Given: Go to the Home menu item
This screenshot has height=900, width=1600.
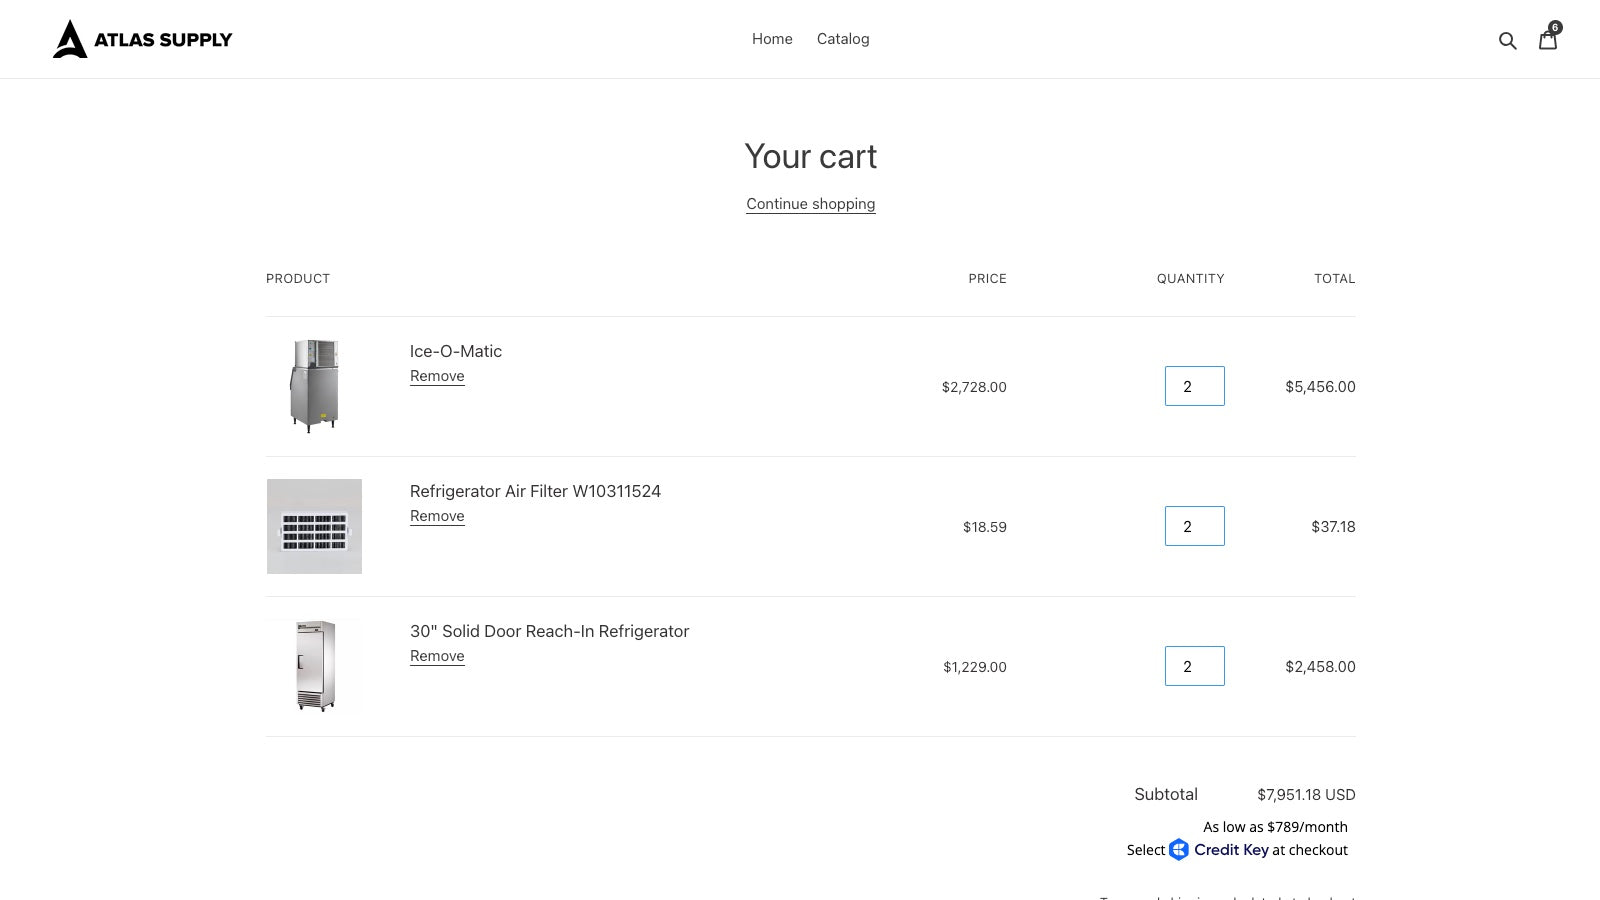Looking at the screenshot, I should point(772,39).
